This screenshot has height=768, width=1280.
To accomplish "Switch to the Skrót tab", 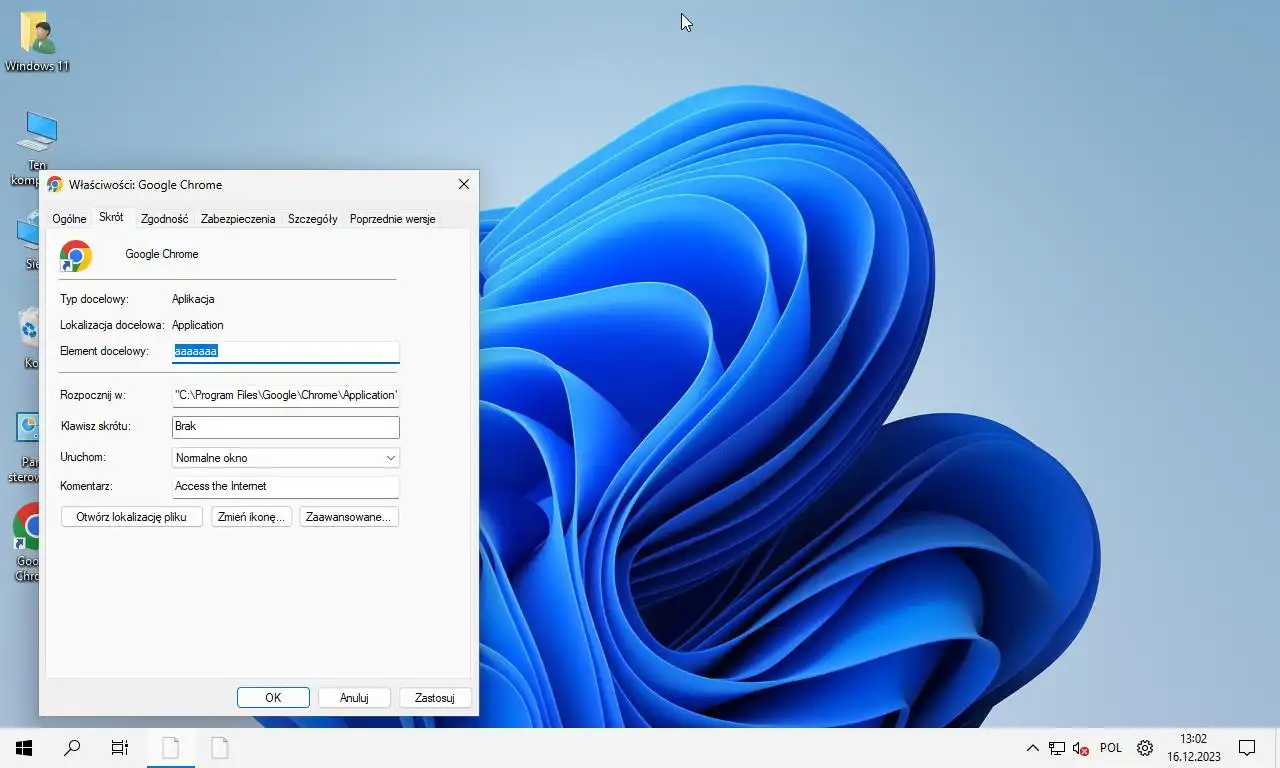I will pyautogui.click(x=111, y=217).
